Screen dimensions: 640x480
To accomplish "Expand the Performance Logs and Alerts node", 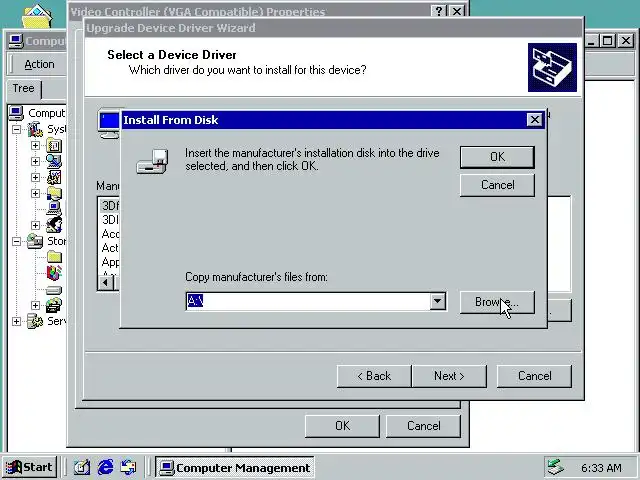I will tap(36, 178).
